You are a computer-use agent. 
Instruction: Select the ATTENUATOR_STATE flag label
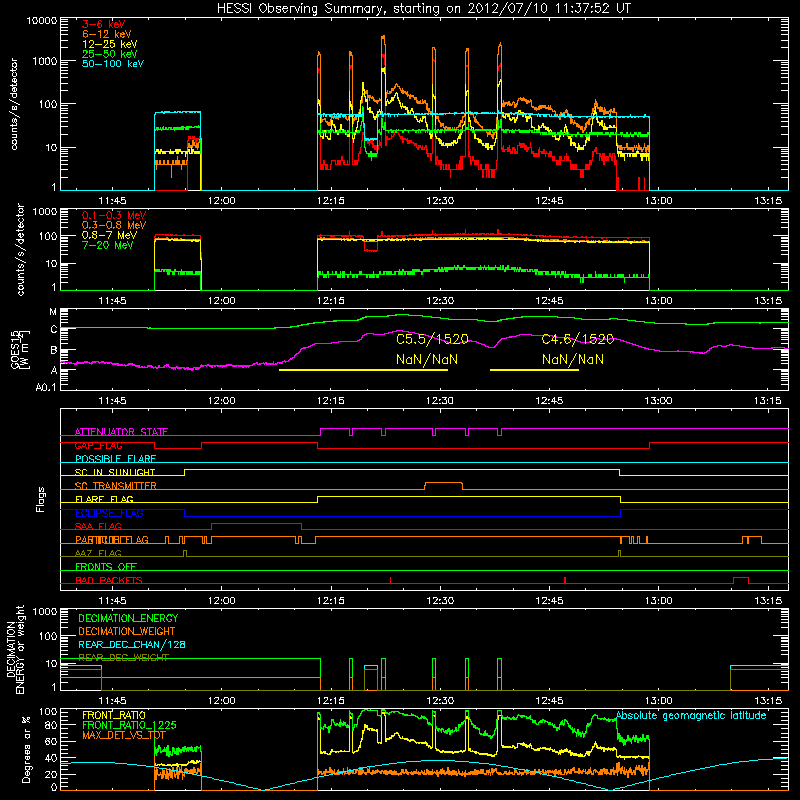(121, 432)
